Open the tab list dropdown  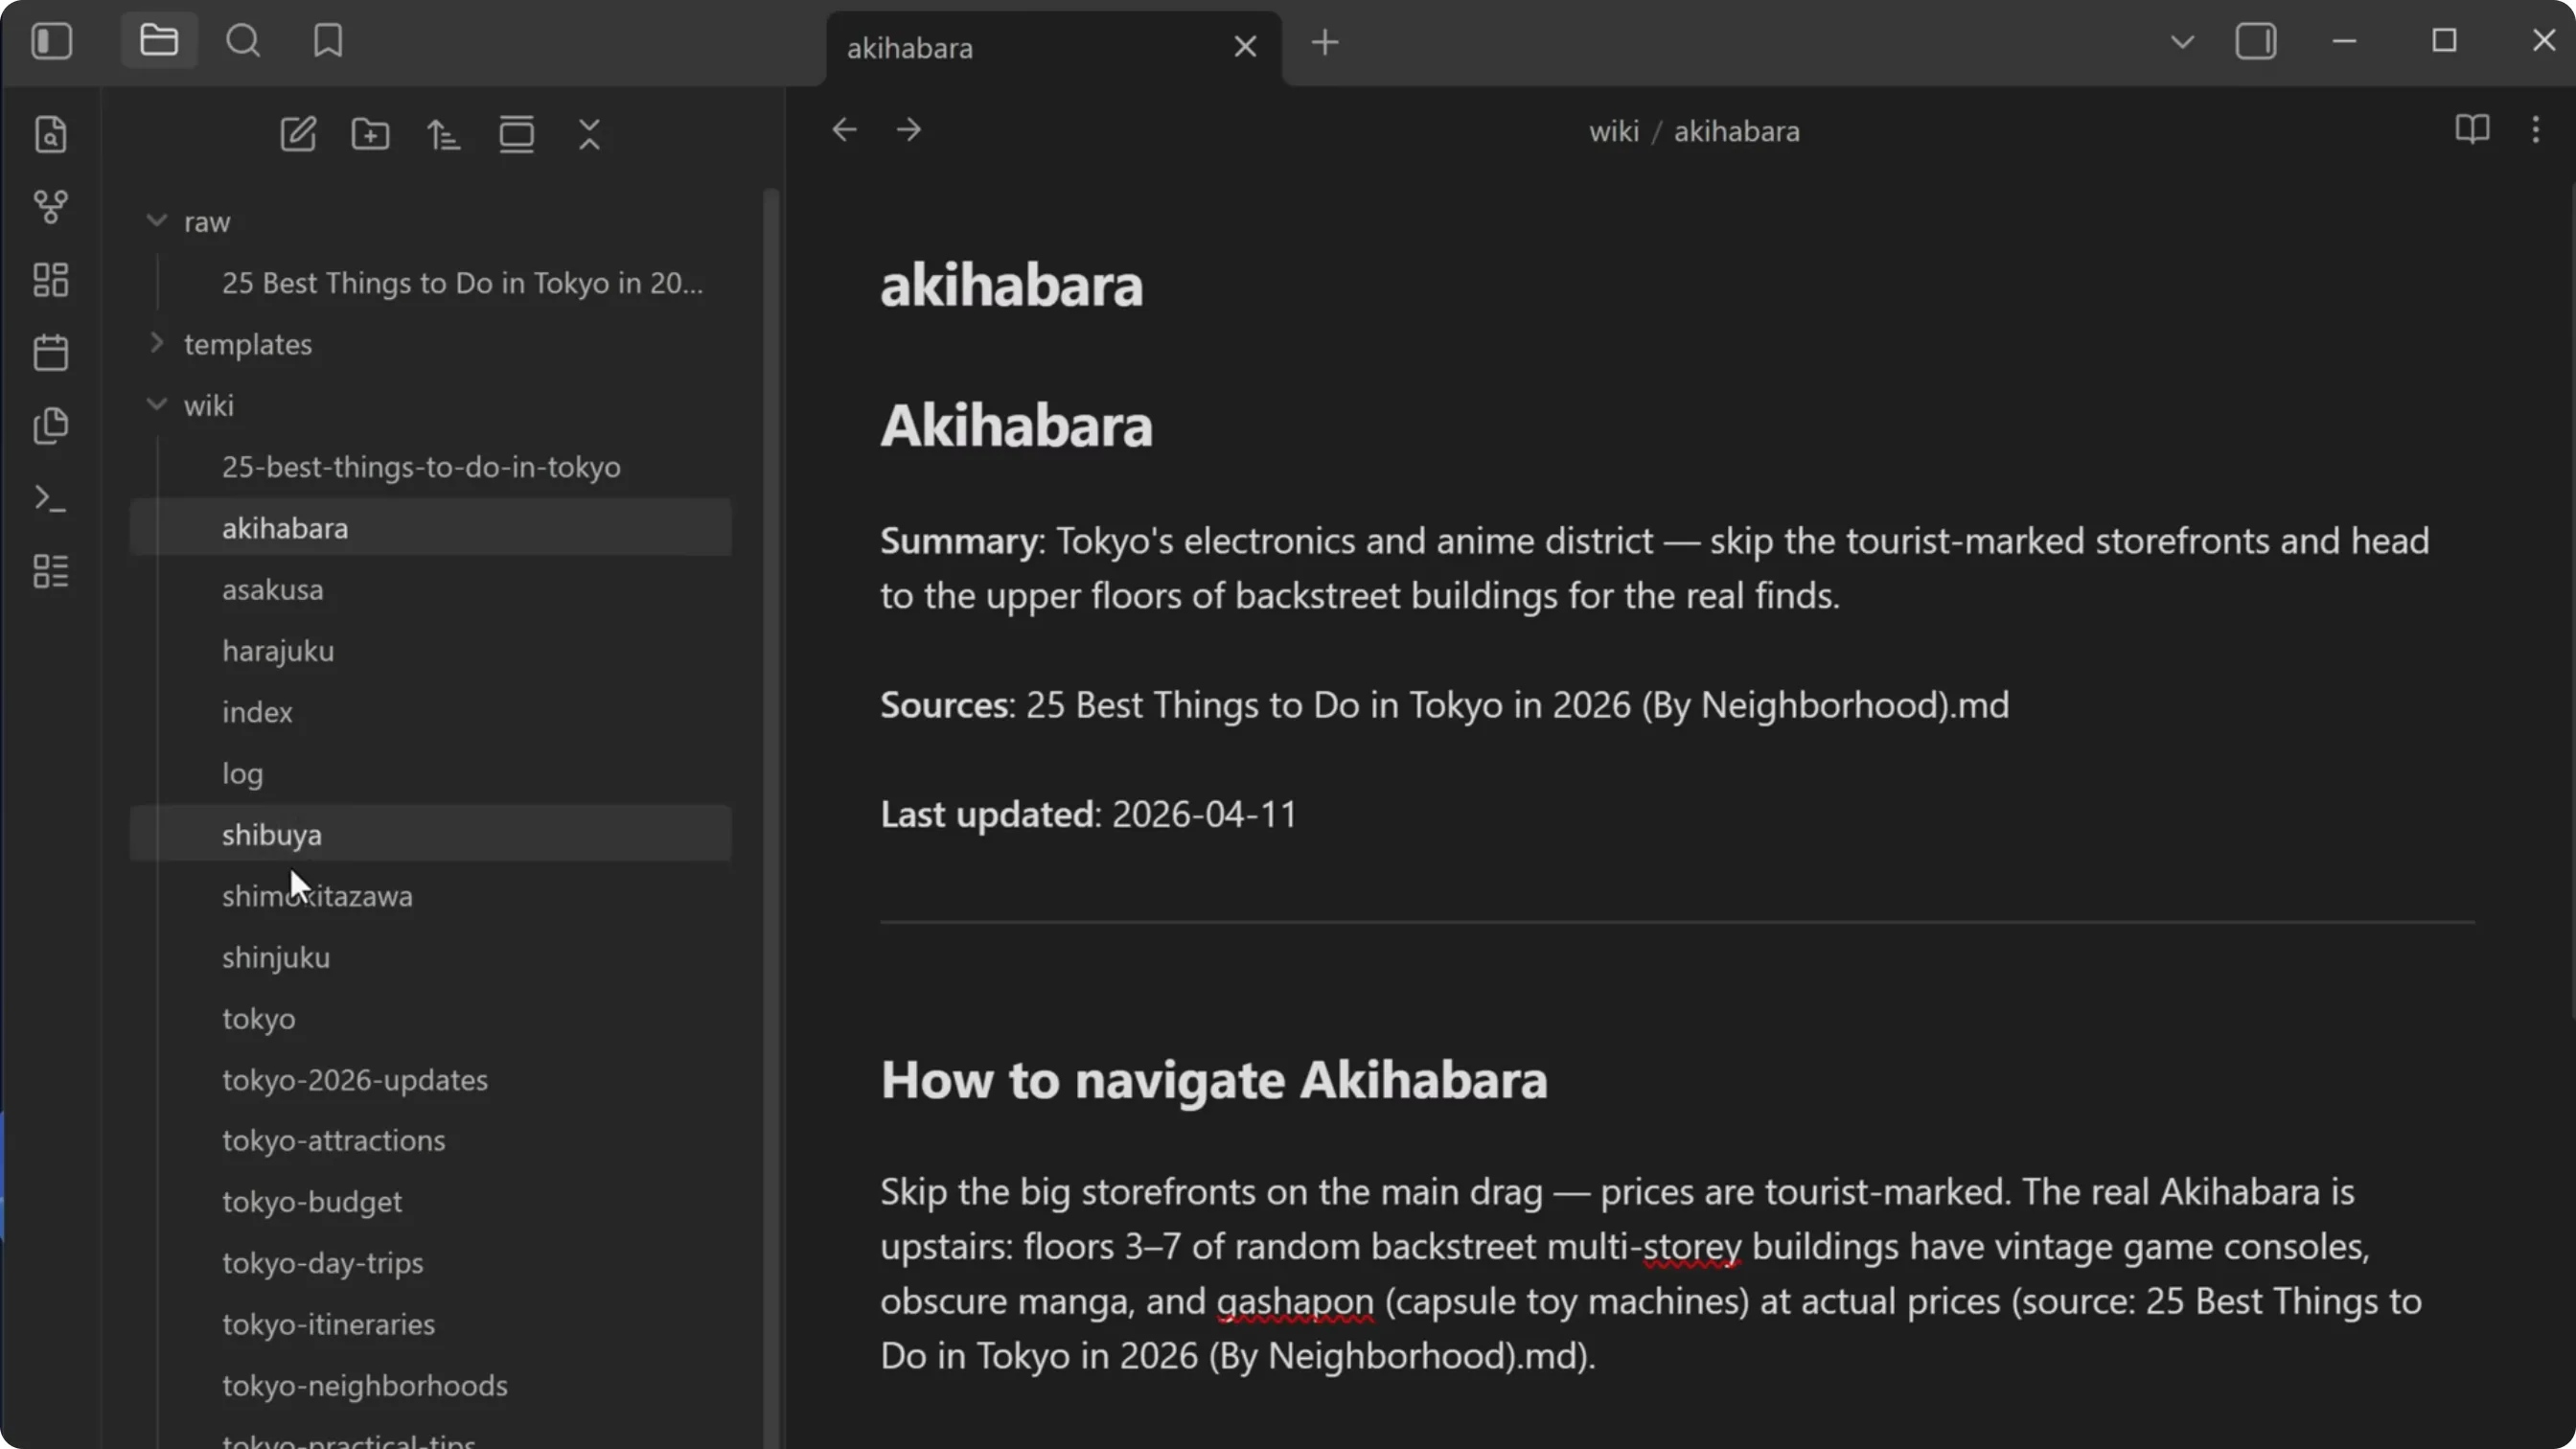point(2183,42)
